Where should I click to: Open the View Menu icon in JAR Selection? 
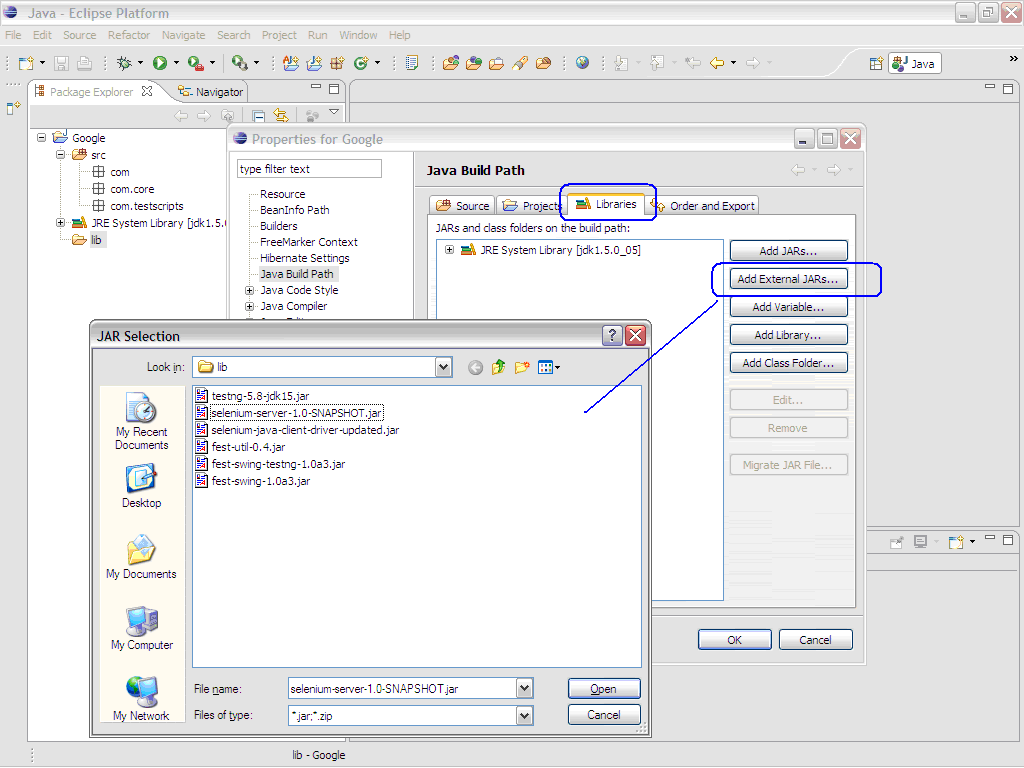pos(548,367)
